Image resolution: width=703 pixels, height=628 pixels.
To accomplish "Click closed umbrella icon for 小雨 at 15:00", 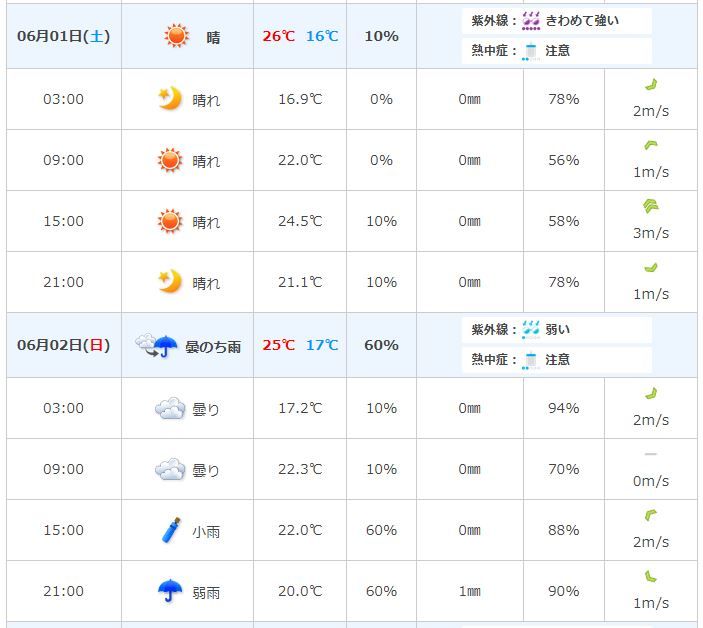I will coord(171,530).
